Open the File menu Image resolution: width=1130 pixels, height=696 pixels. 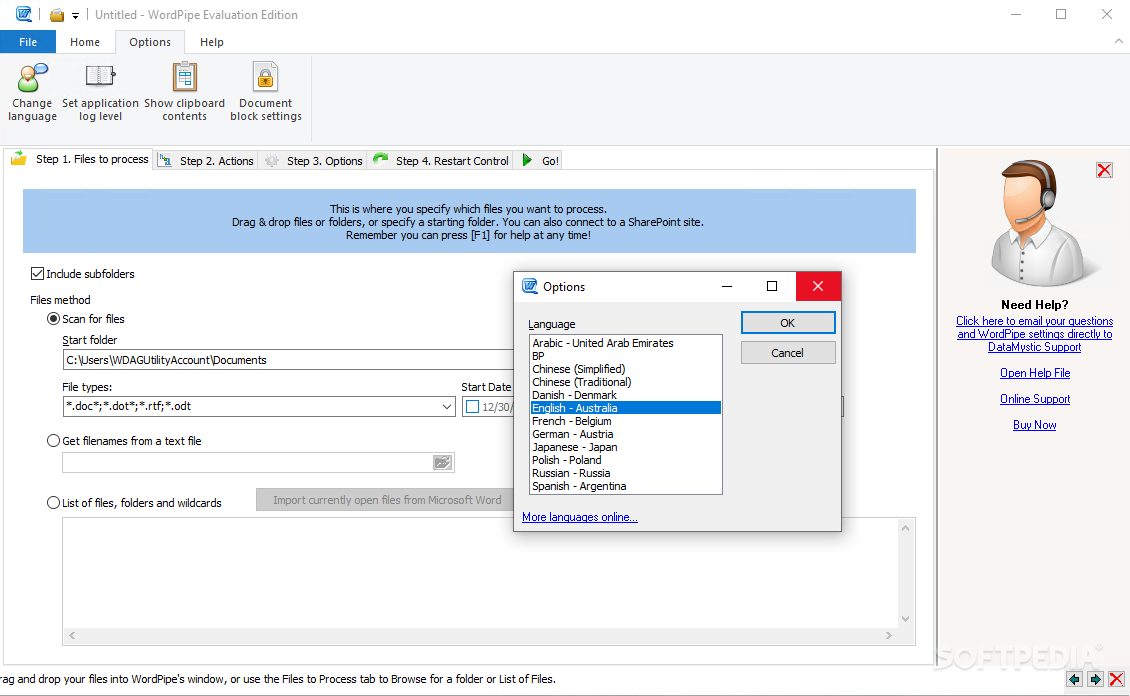point(28,42)
